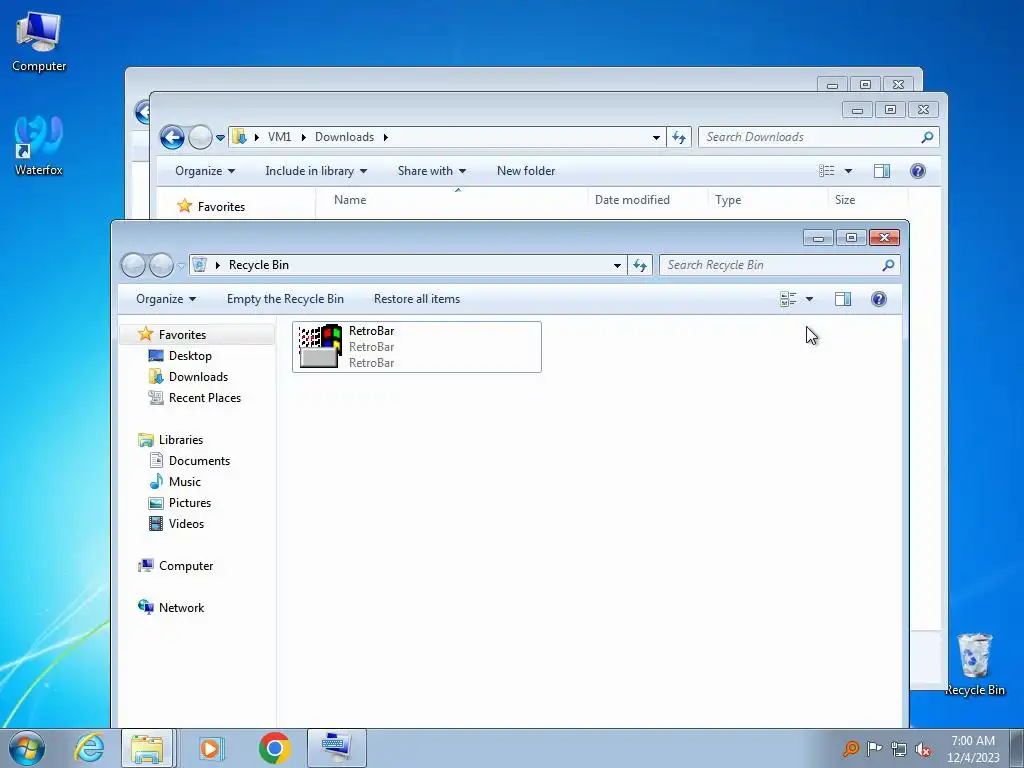The image size is (1024, 768).
Task: Launch Google Chrome from taskbar
Action: click(274, 748)
